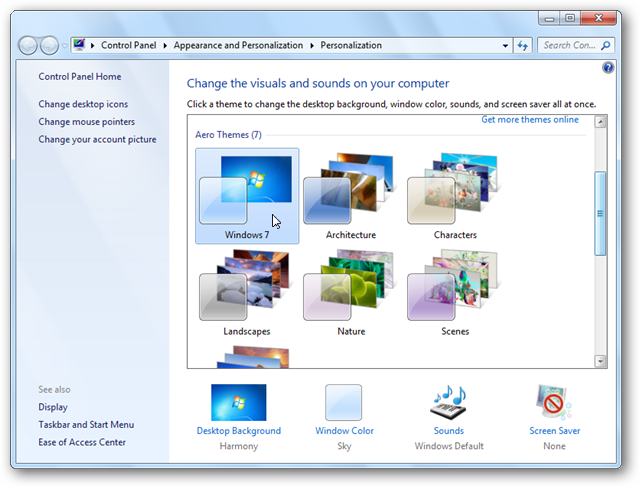The width and height of the screenshot is (640, 487).
Task: Minimize the Personalization window
Action: 549,18
